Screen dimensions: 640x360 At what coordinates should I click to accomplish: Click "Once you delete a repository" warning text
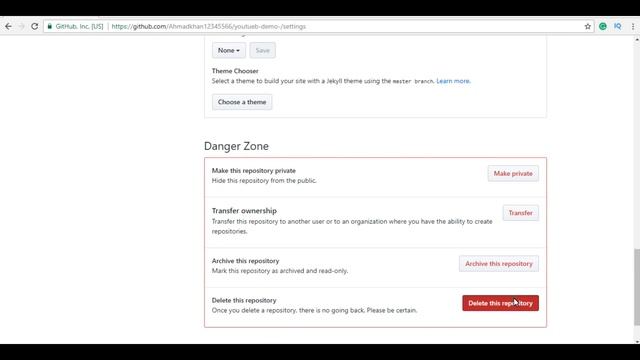[x=314, y=310]
